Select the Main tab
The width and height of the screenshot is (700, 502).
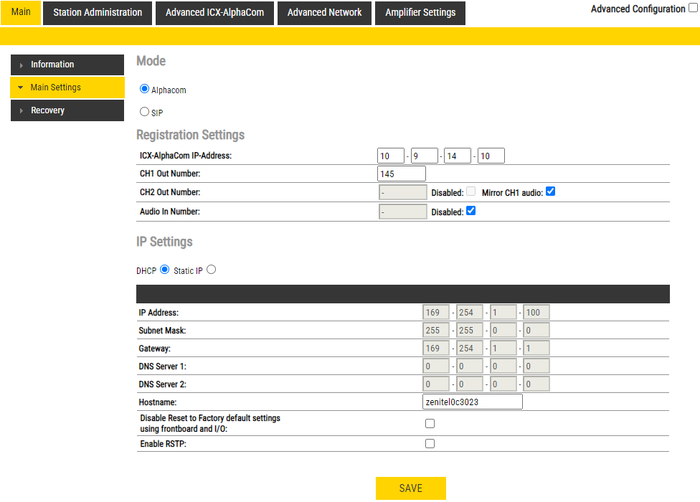tap(21, 13)
